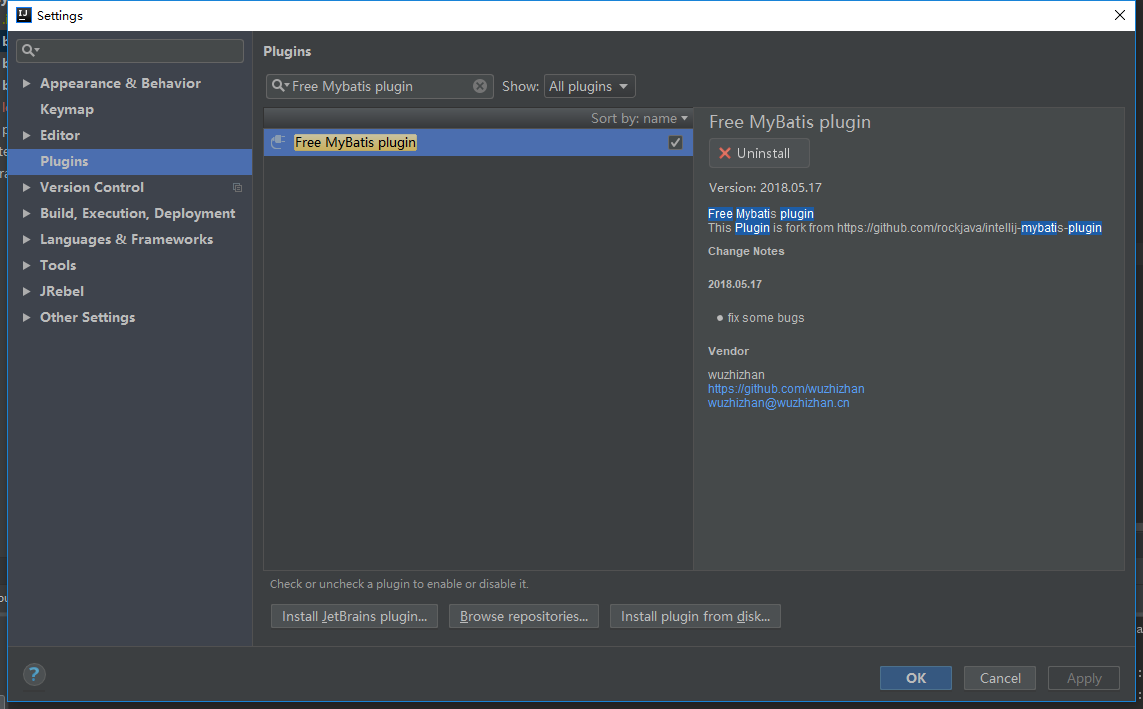Viewport: 1143px width, 709px height.
Task: Expand Languages & Frameworks node
Action: point(26,239)
